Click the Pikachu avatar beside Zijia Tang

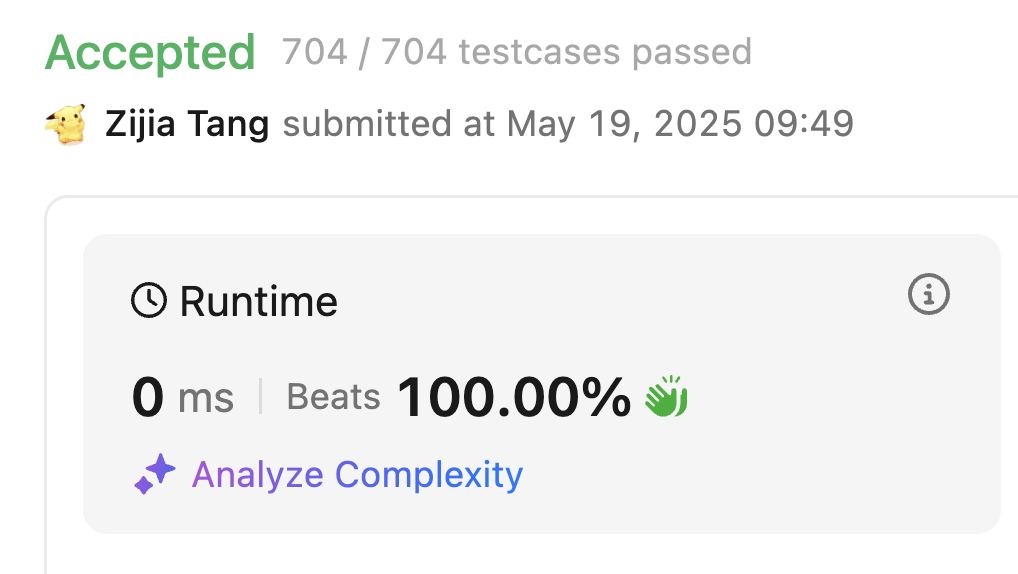tap(65, 125)
